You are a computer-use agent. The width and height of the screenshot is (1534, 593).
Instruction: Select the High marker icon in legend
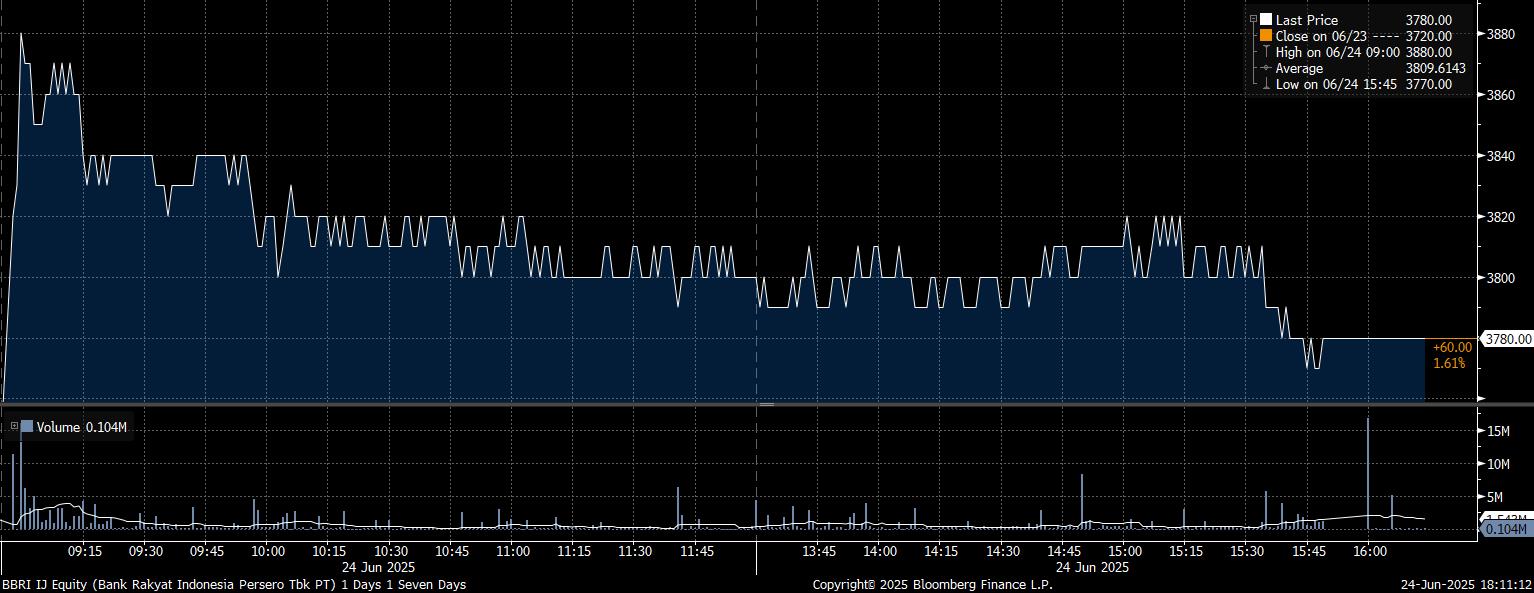coord(1266,52)
